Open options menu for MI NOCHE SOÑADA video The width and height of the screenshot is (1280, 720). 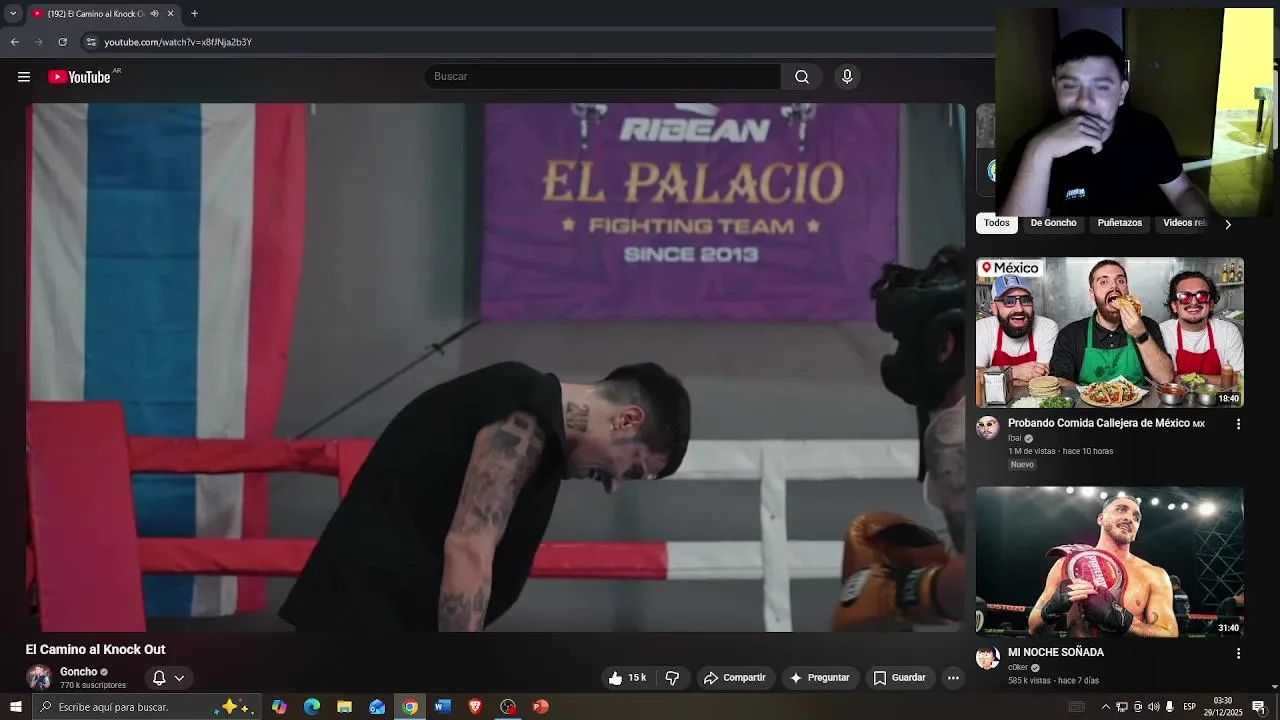(x=1238, y=653)
